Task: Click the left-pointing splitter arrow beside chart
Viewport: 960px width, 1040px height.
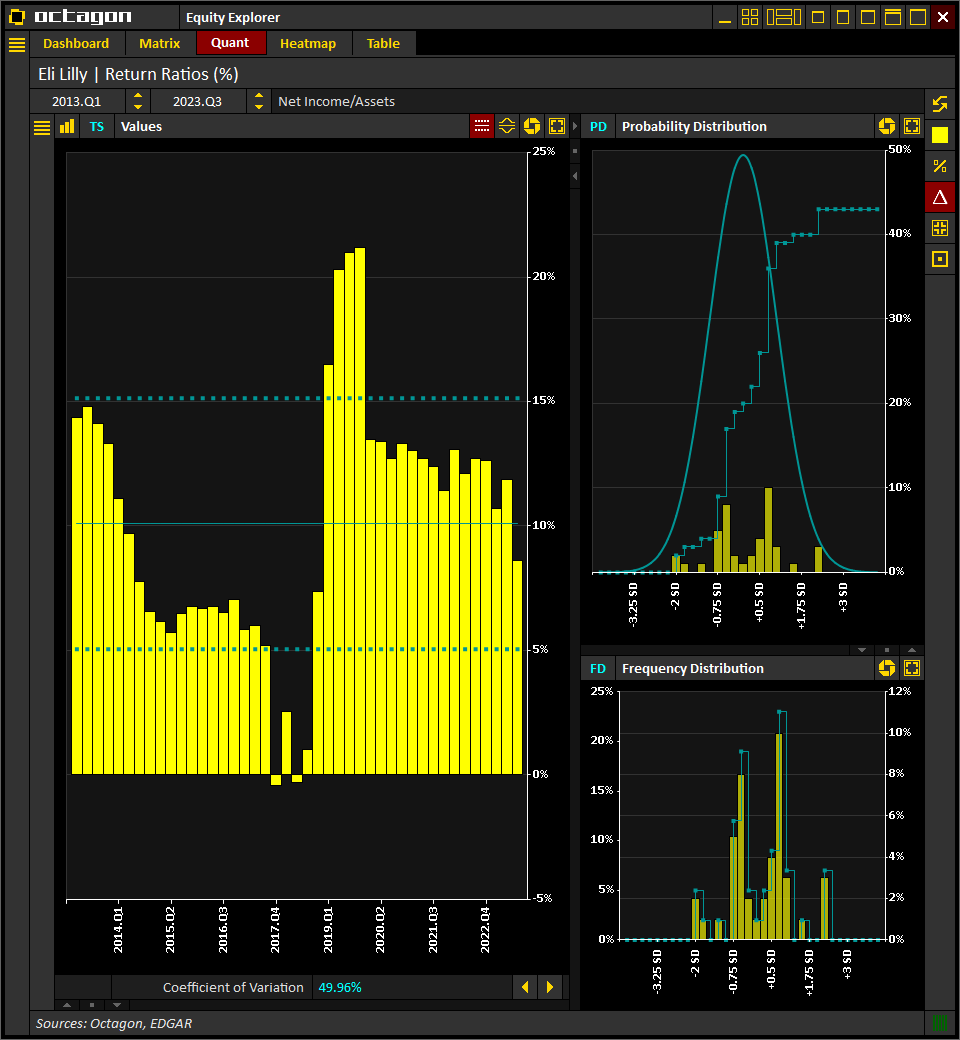Action: (x=575, y=176)
